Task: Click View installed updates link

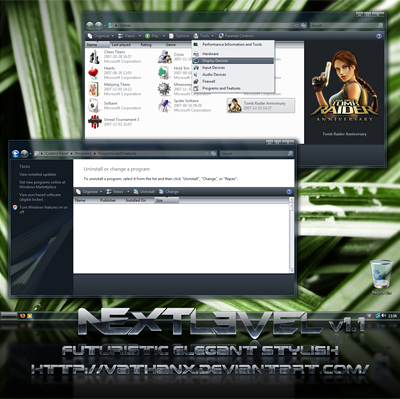Action: pos(38,174)
